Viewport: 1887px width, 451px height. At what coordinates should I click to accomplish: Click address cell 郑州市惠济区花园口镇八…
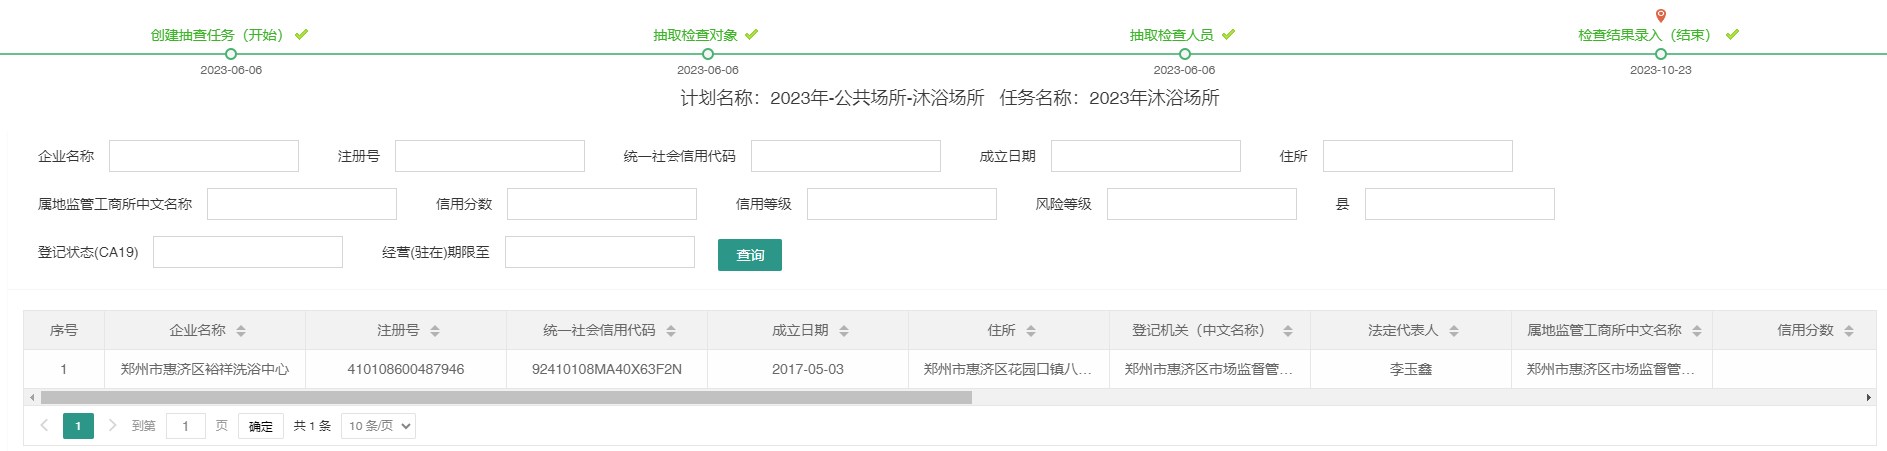[x=1008, y=369]
